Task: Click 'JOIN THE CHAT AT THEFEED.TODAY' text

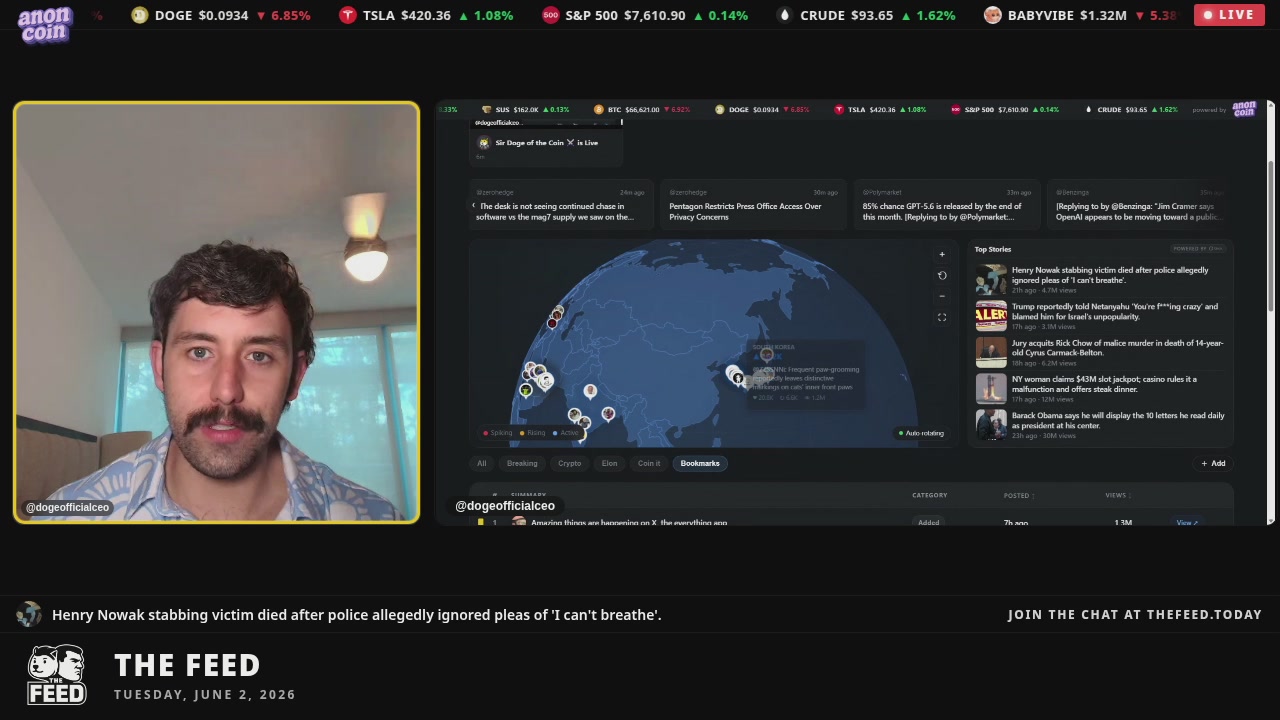Action: click(1135, 614)
